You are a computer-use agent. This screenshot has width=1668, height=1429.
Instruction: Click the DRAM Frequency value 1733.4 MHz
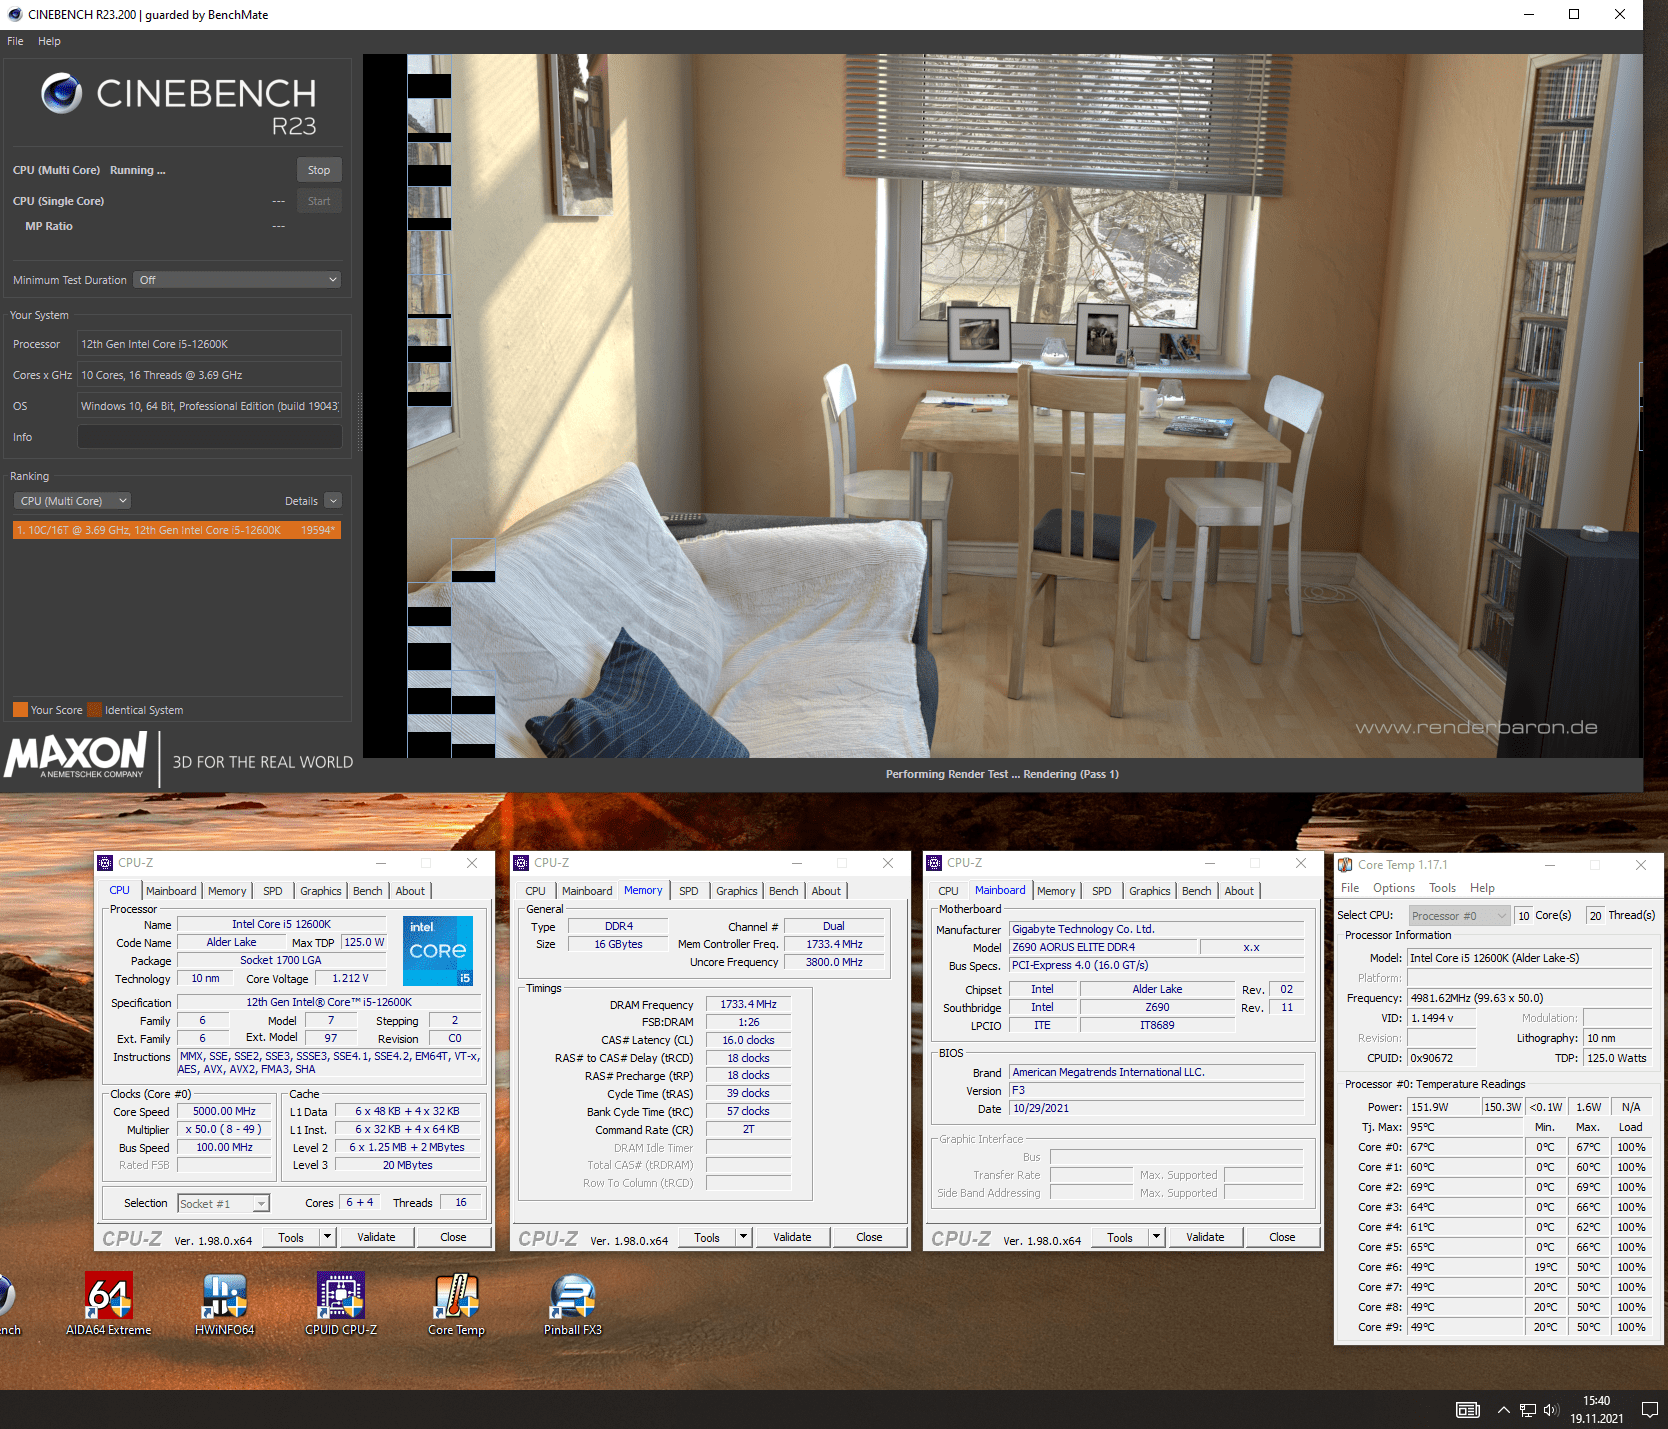pyautogui.click(x=748, y=1004)
